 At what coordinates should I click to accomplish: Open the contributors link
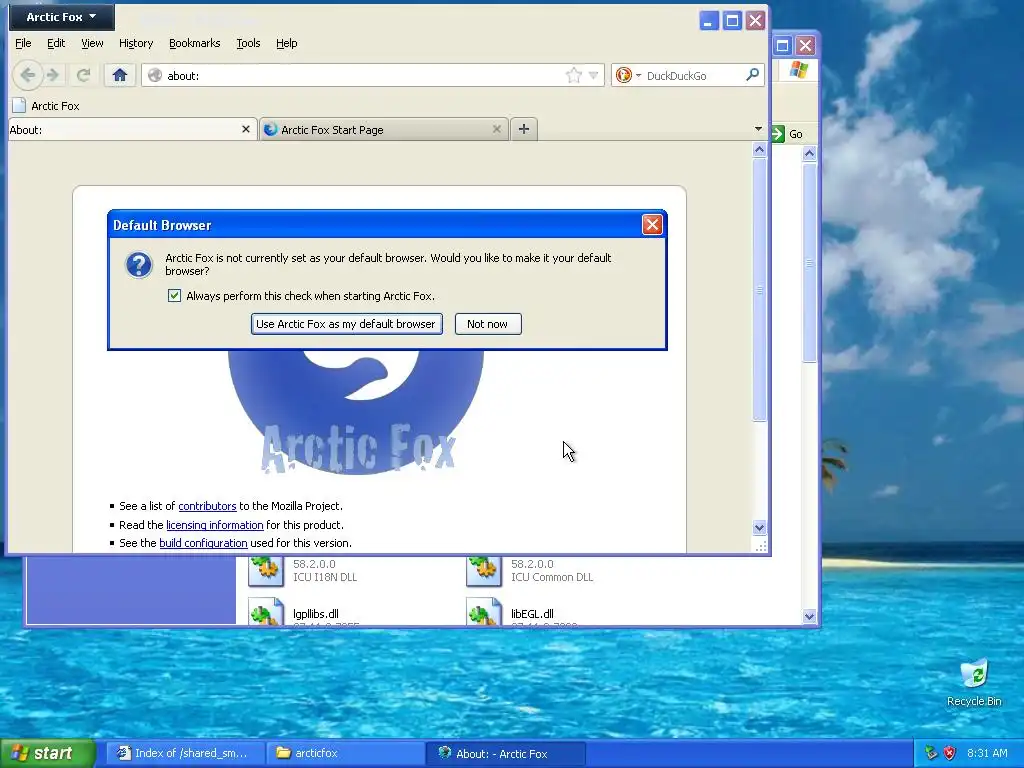coord(207,506)
